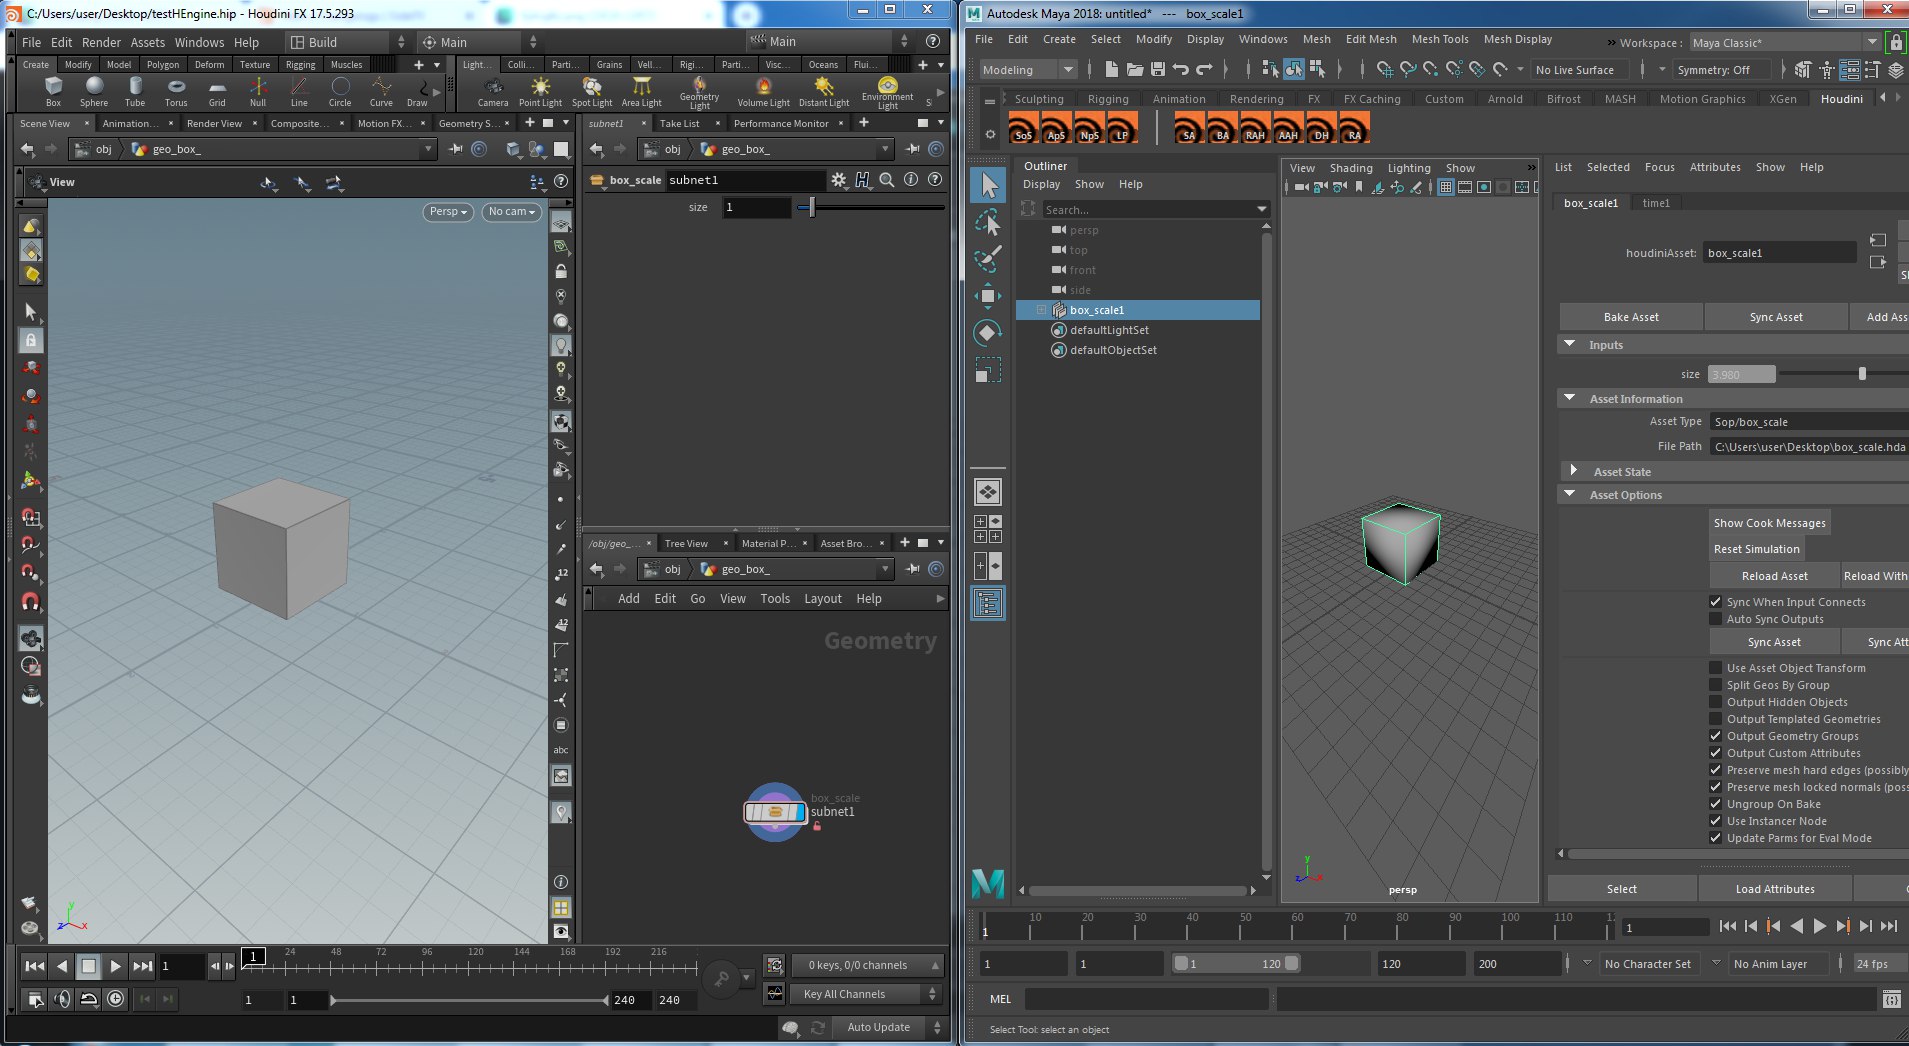Collapse the Asset Information section
The image size is (1909, 1046).
click(1570, 398)
